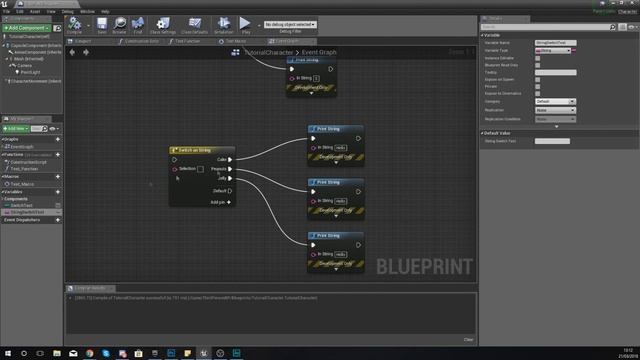The width and height of the screenshot is (640, 360).
Task: Toggle Private checkbox
Action: [x=538, y=87]
